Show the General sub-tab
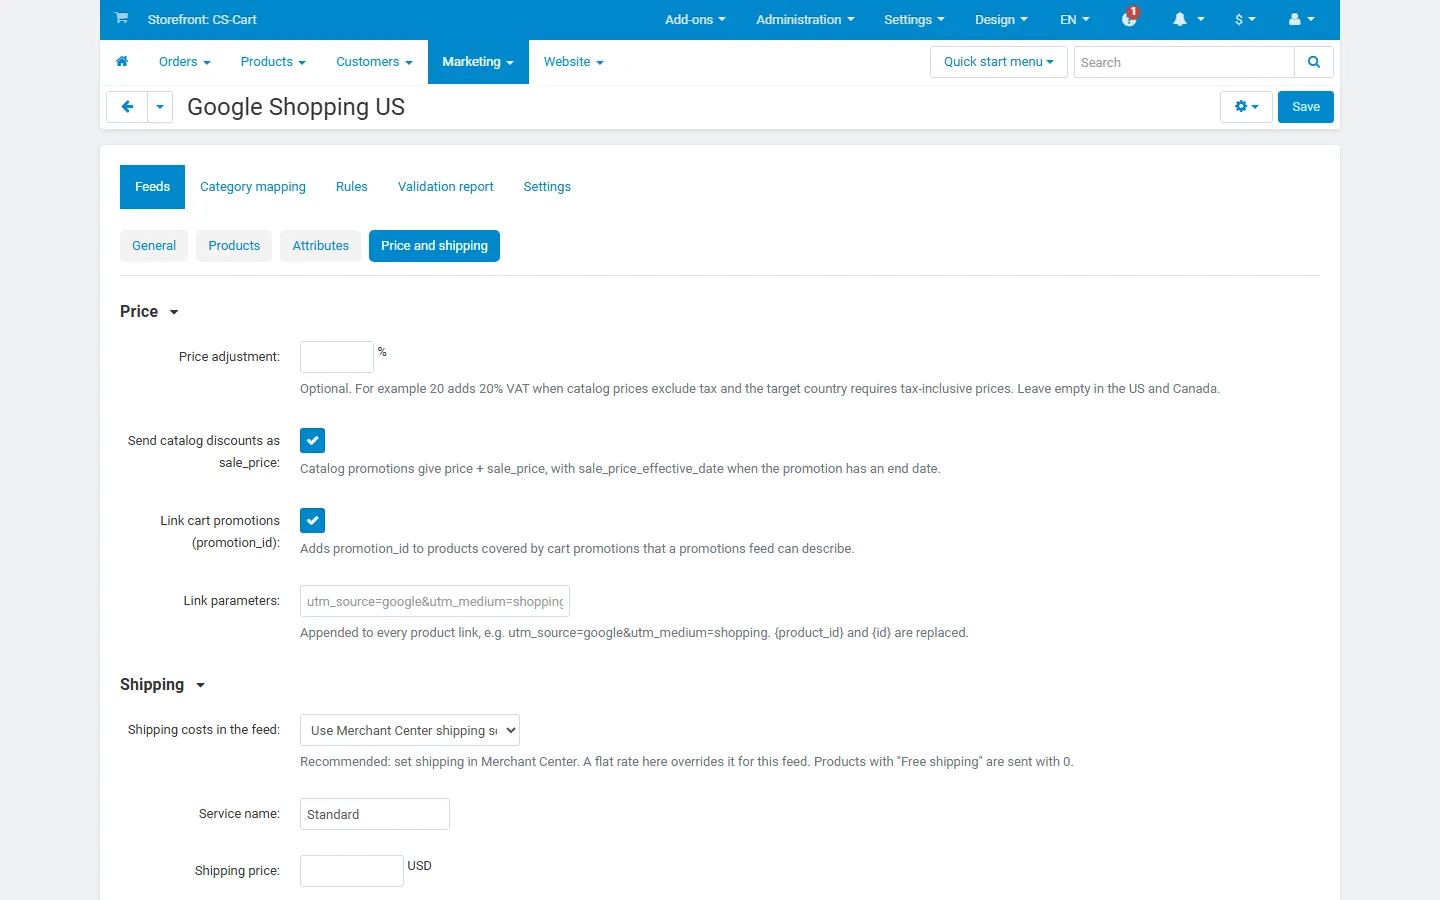Image resolution: width=1440 pixels, height=900 pixels. [154, 246]
